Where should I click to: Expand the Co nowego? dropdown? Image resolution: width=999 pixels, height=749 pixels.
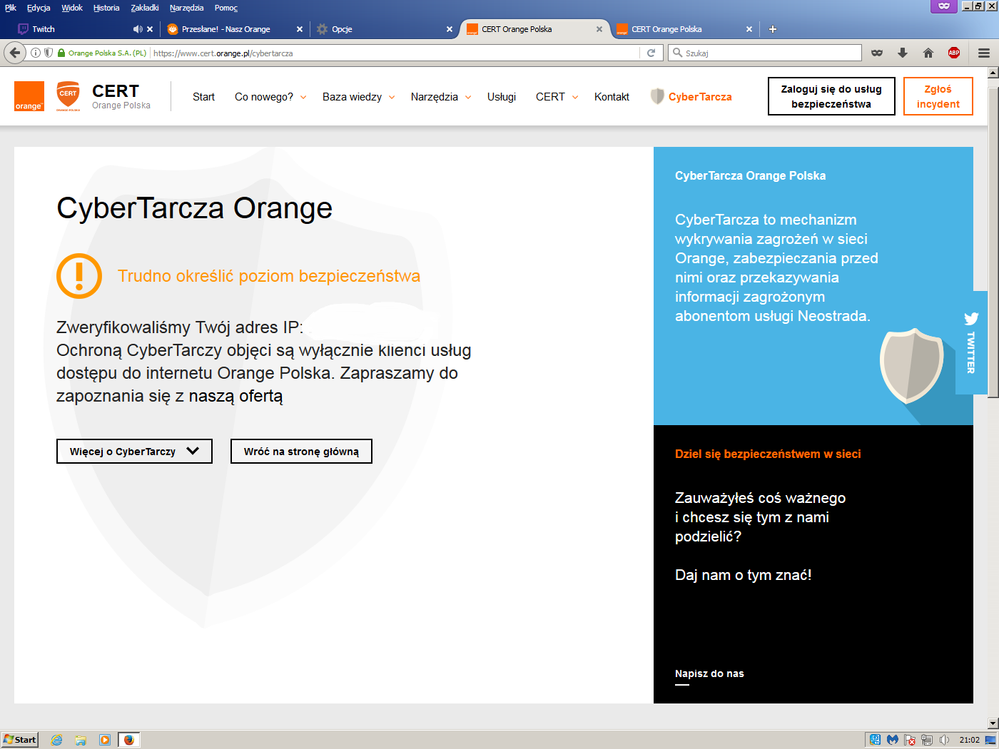click(x=270, y=97)
